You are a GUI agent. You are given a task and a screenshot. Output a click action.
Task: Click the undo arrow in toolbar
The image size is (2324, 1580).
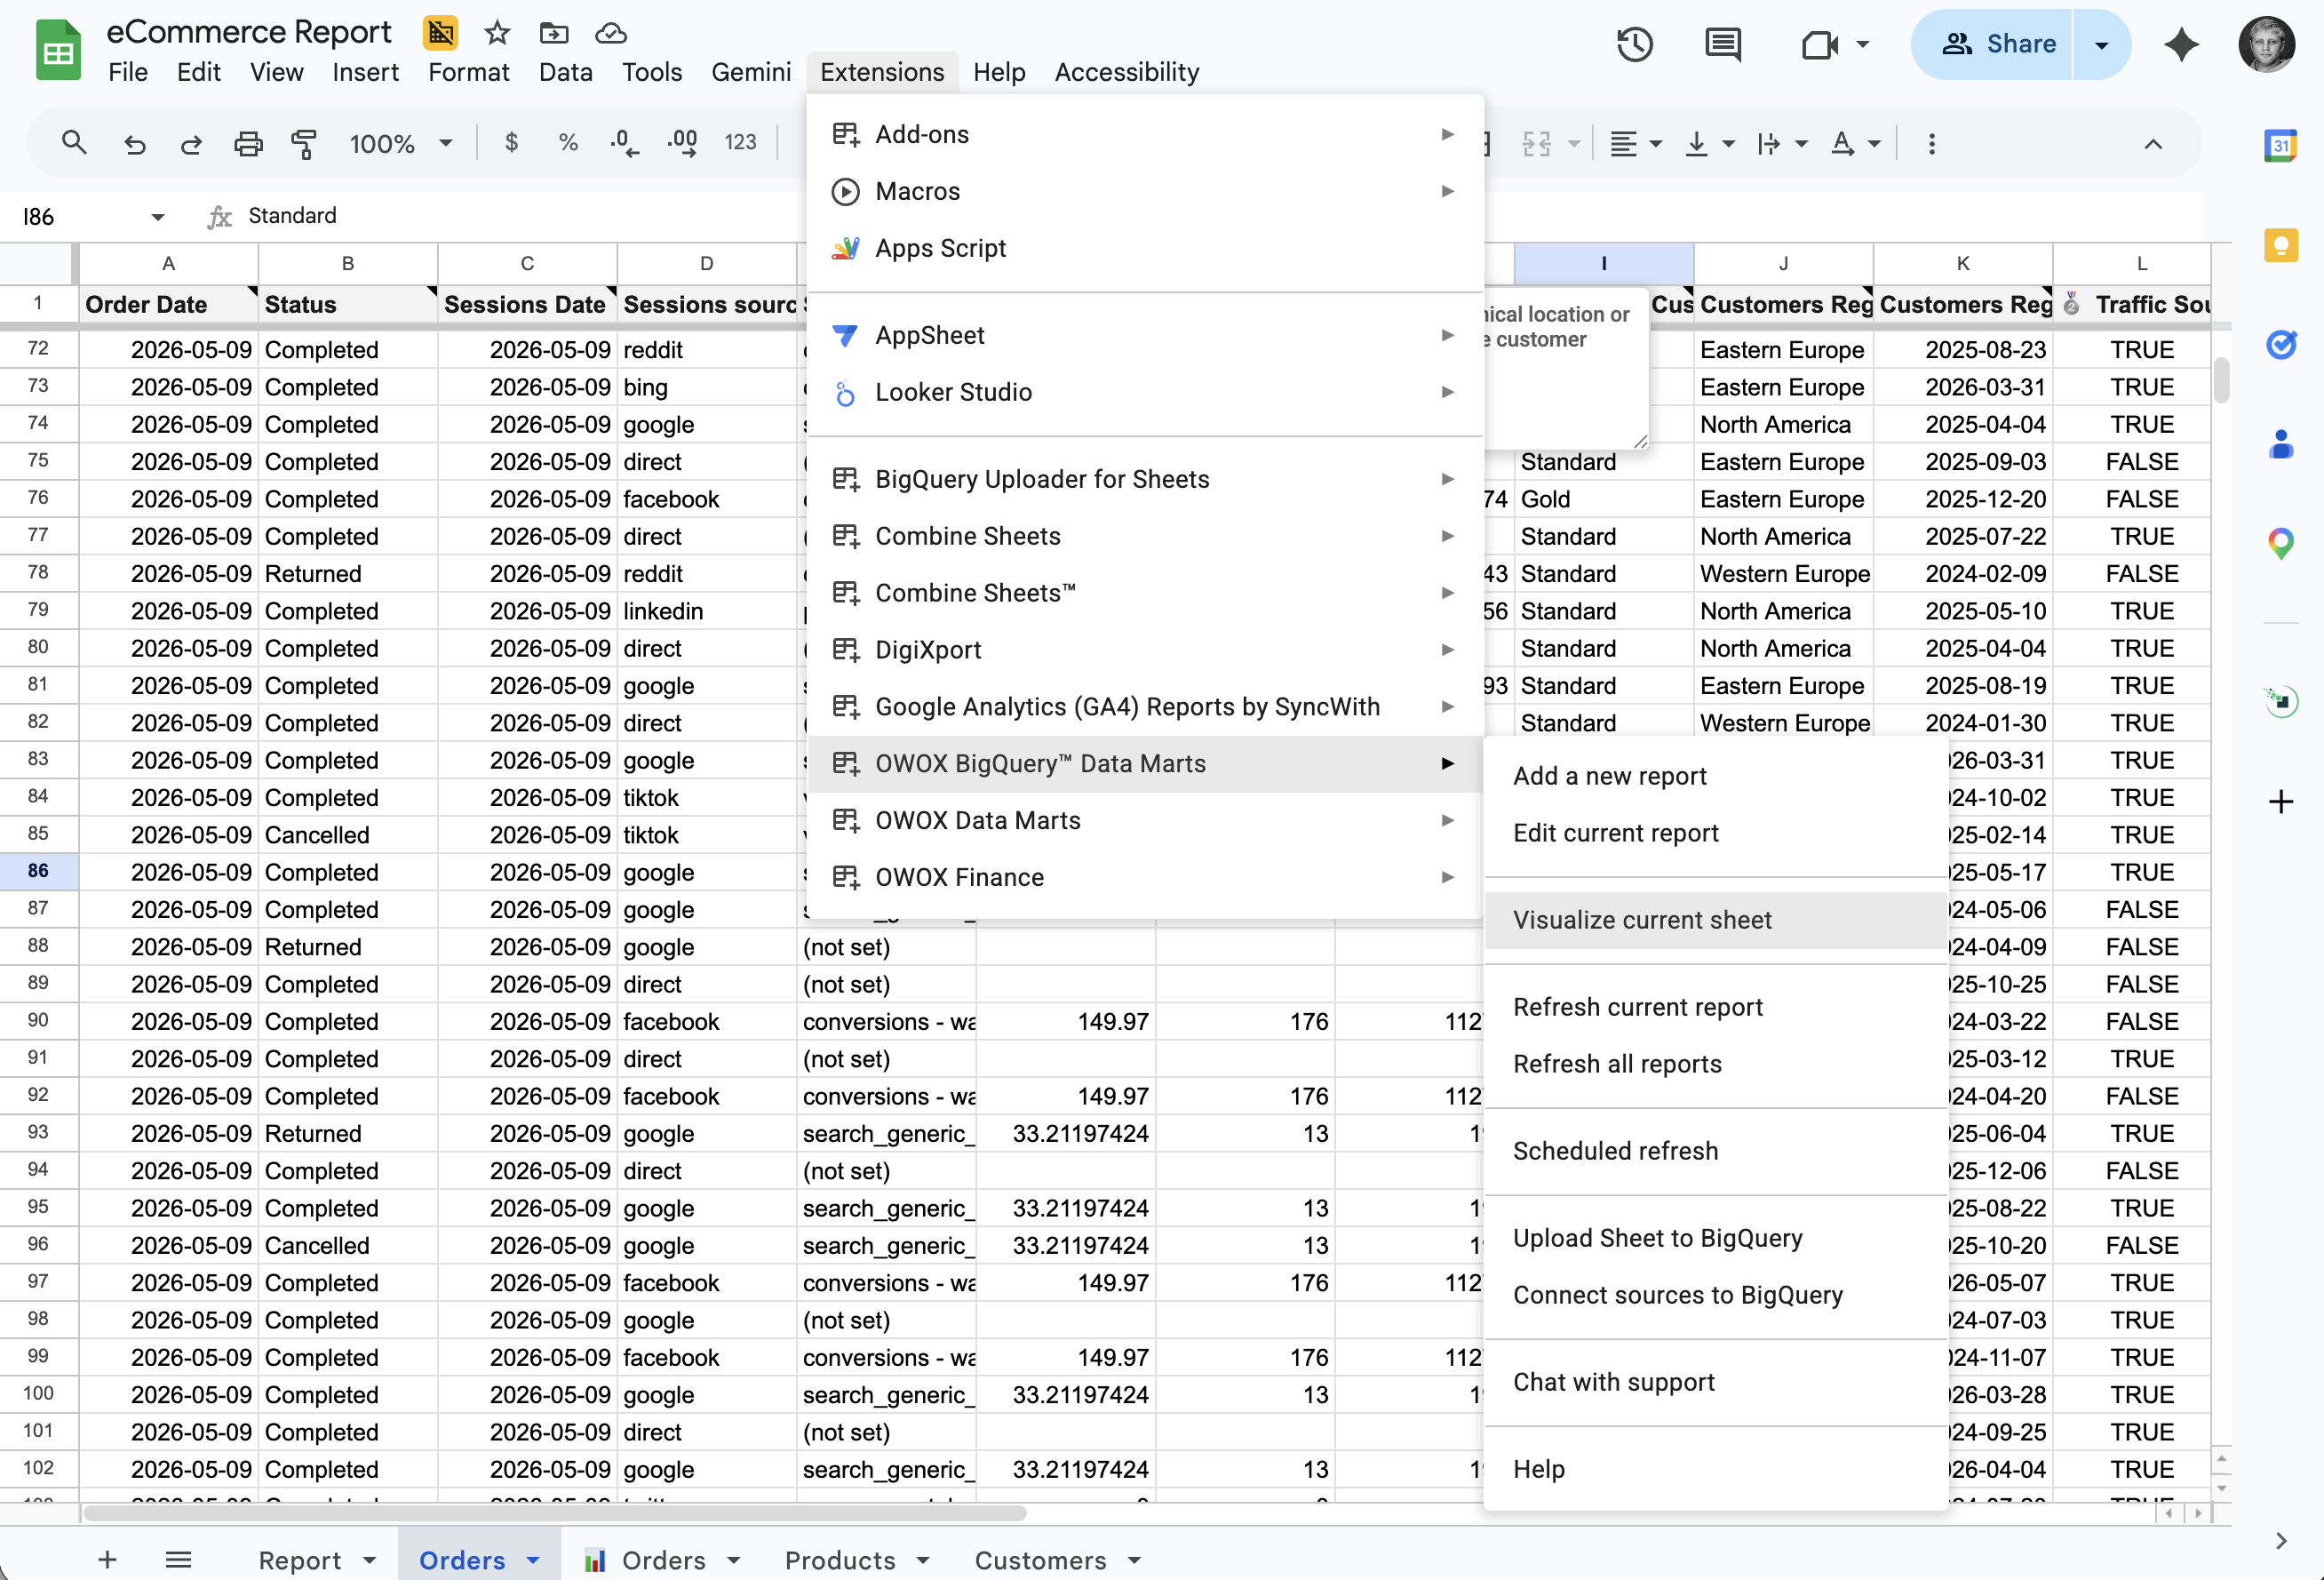[x=134, y=144]
